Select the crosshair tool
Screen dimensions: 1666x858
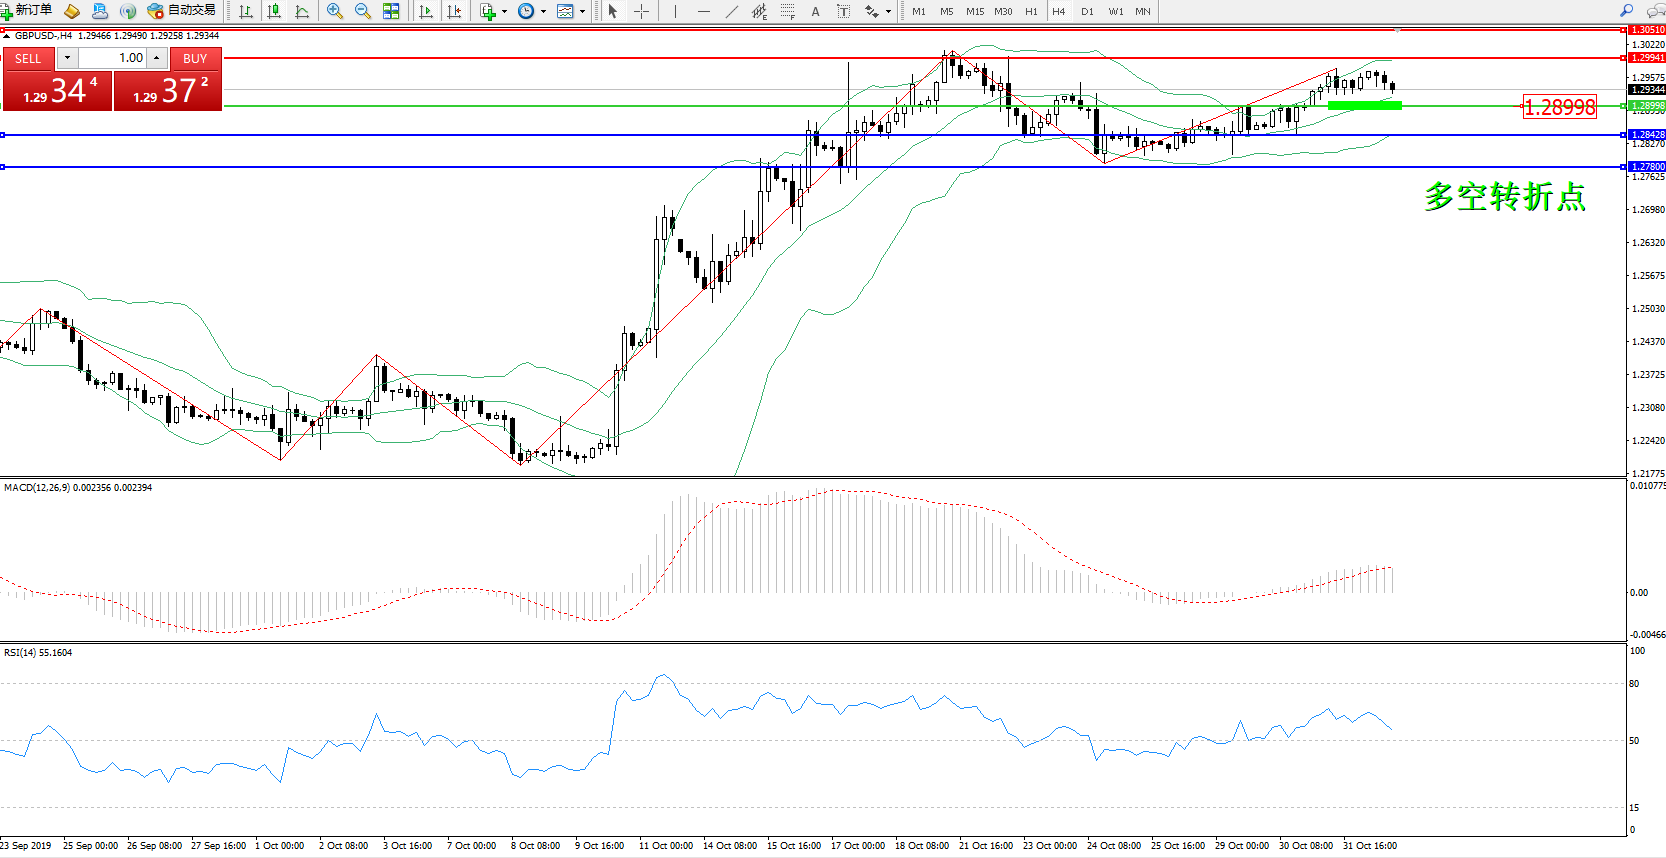pyautogui.click(x=641, y=11)
